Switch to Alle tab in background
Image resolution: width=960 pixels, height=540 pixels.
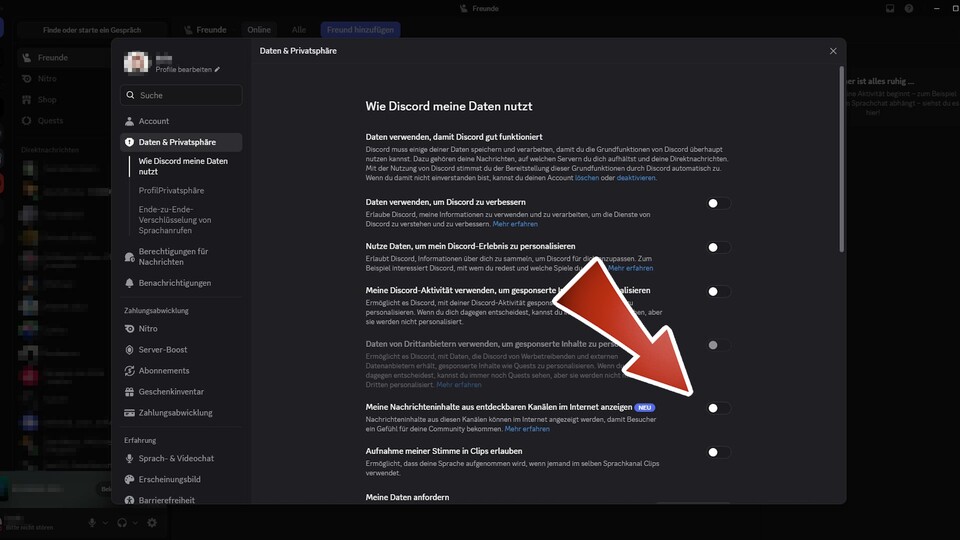tap(299, 29)
